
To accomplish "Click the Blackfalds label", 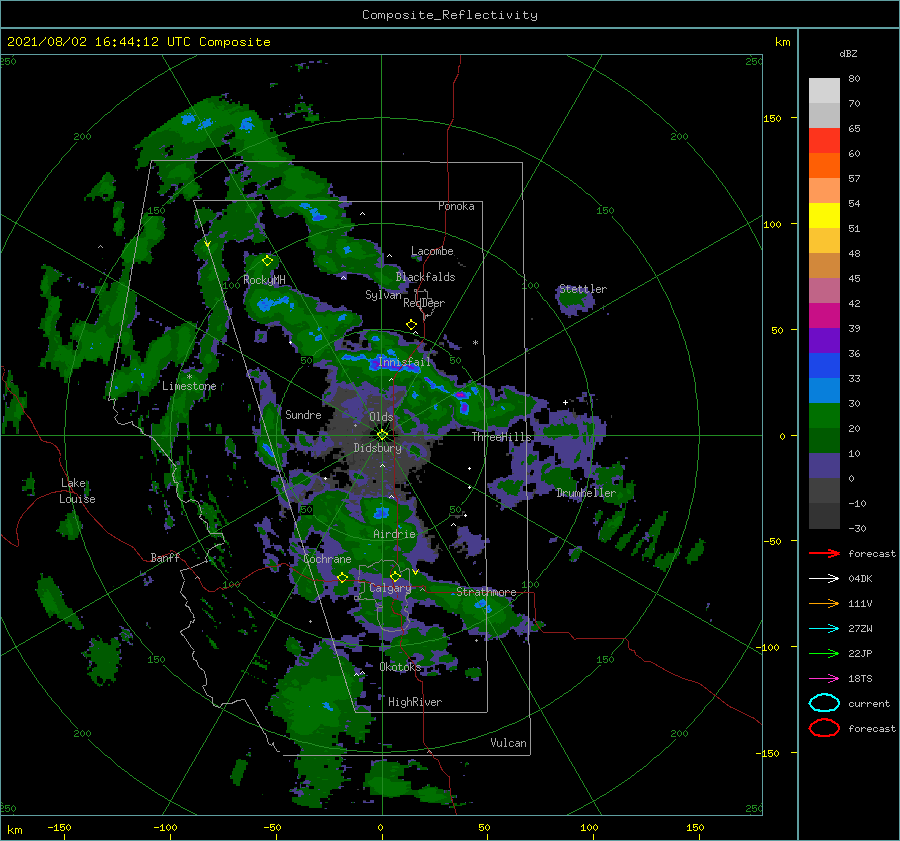I will (425, 277).
